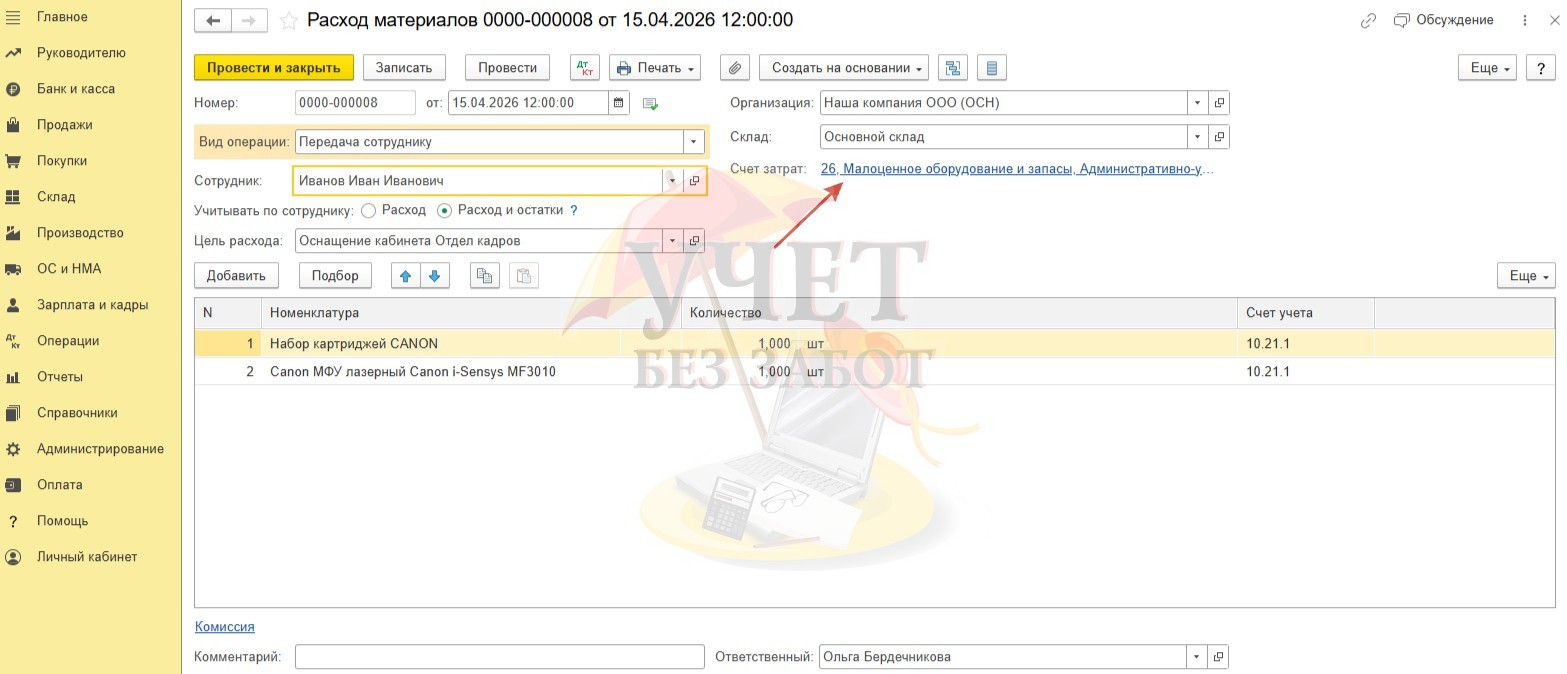
Task: Add document to favorites with star
Action: [x=288, y=21]
